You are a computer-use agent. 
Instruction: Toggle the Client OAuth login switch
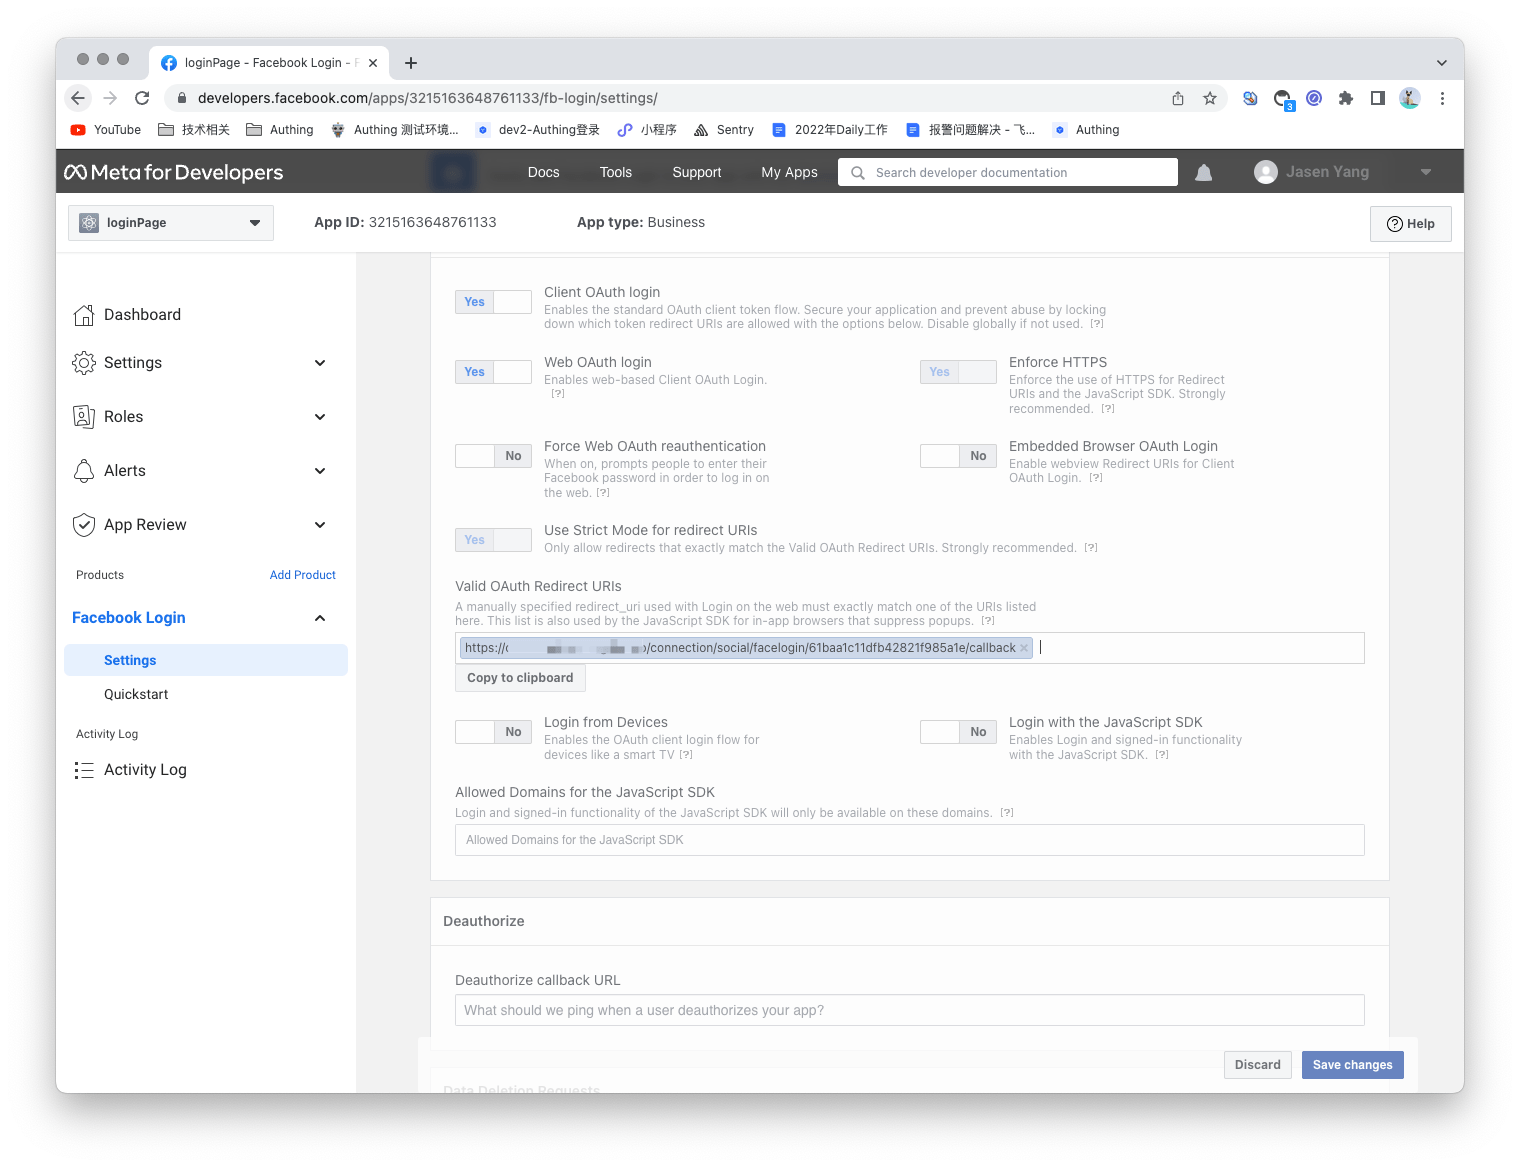[493, 302]
